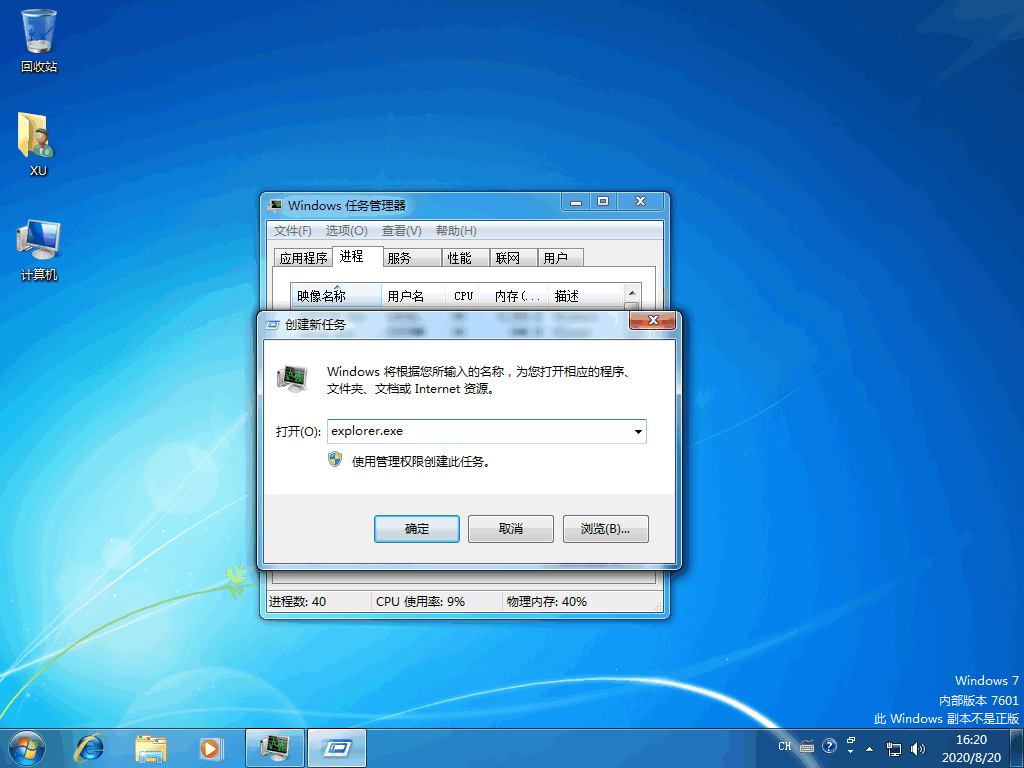Select the keyboard layout tray icon

806,746
